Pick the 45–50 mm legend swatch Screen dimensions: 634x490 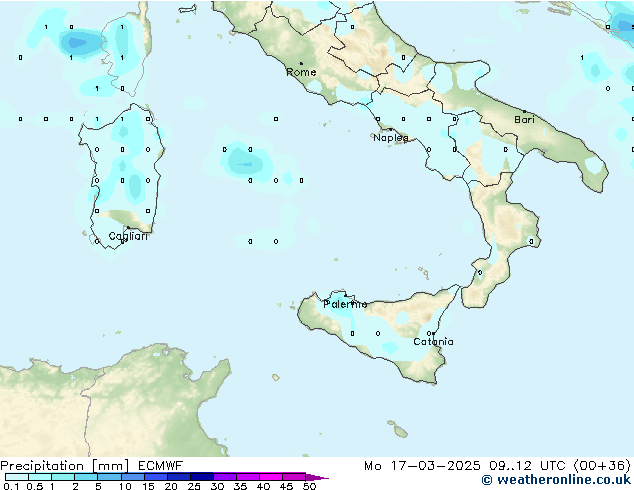[x=294, y=477]
